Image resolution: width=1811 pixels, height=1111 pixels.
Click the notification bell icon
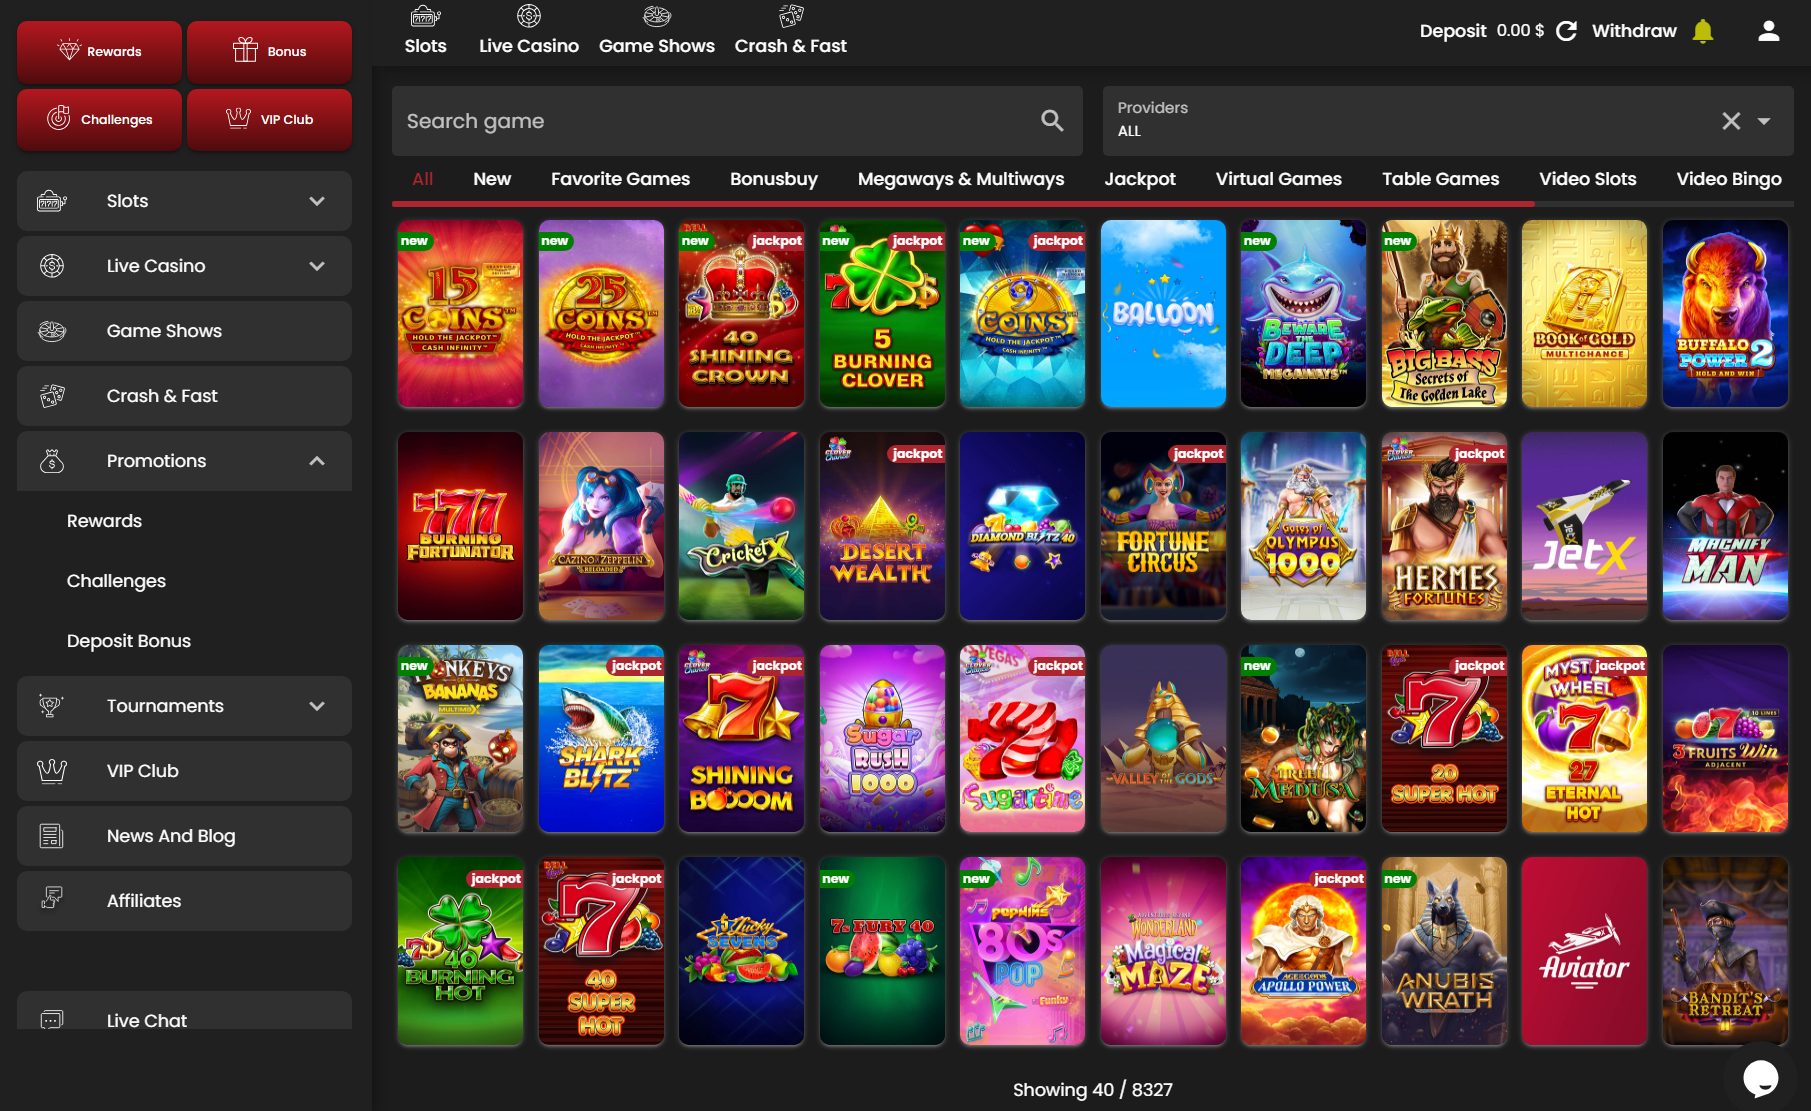click(x=1702, y=31)
